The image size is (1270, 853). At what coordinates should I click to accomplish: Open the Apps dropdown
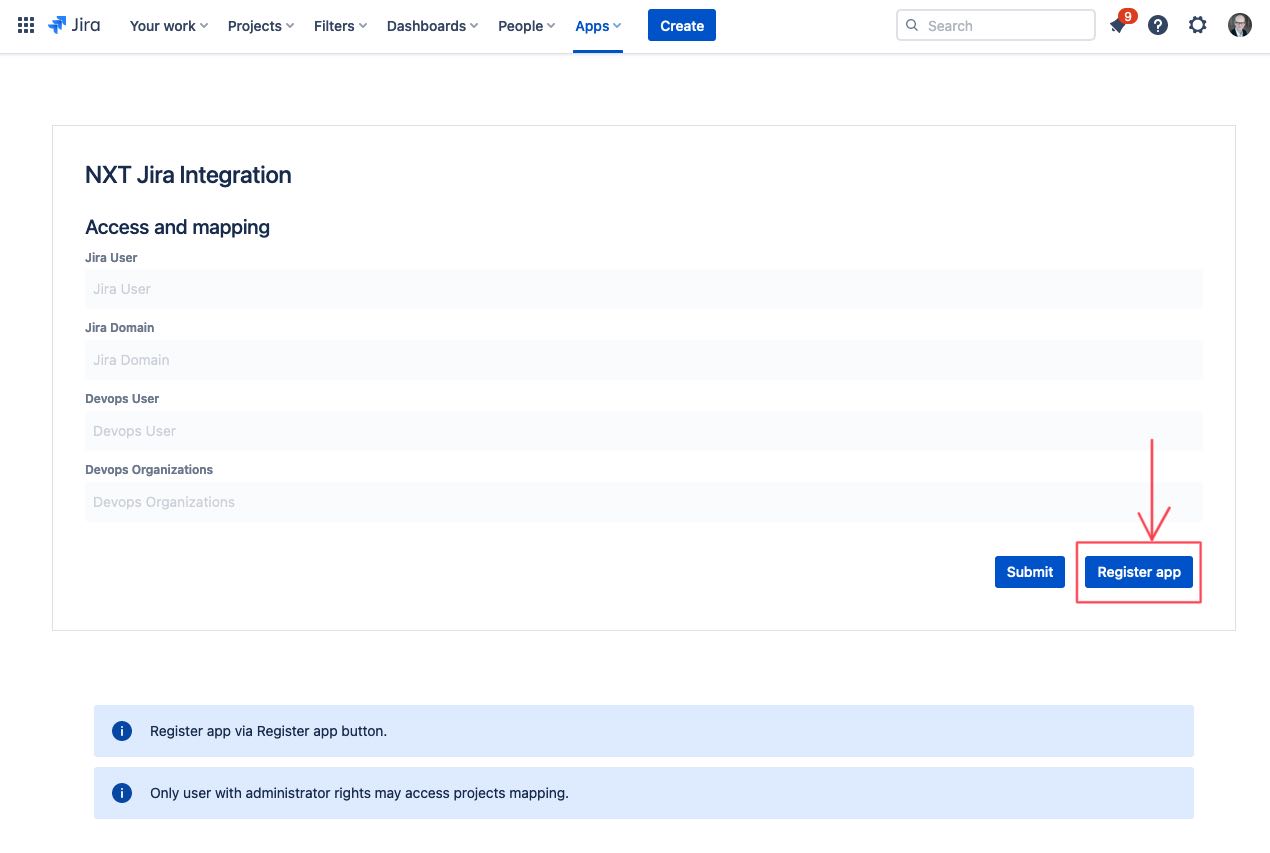(x=598, y=26)
